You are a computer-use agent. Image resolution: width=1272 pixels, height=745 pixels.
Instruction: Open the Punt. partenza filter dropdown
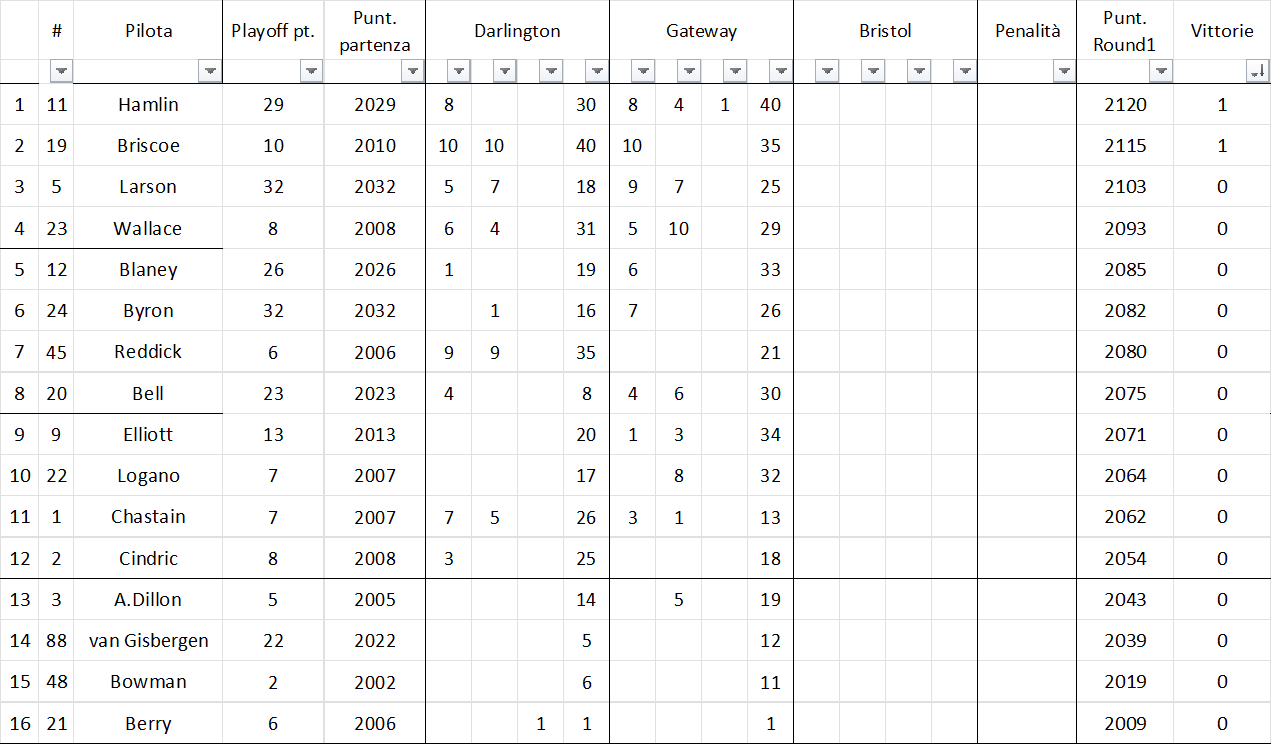pyautogui.click(x=412, y=72)
